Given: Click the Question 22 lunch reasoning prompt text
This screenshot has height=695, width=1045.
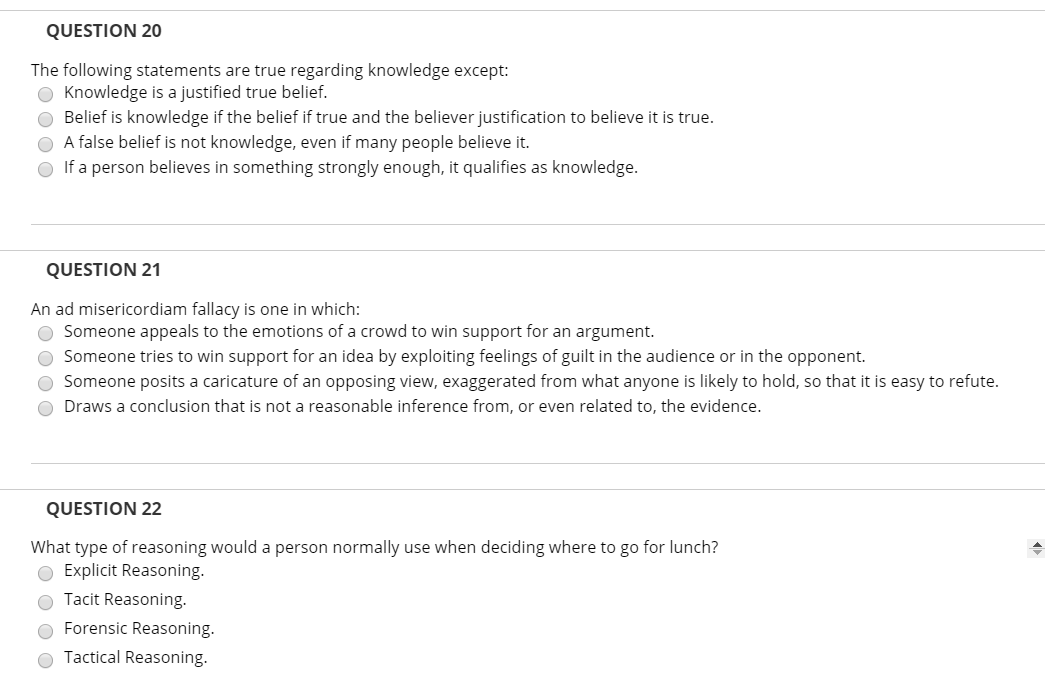Looking at the screenshot, I should click(x=375, y=547).
